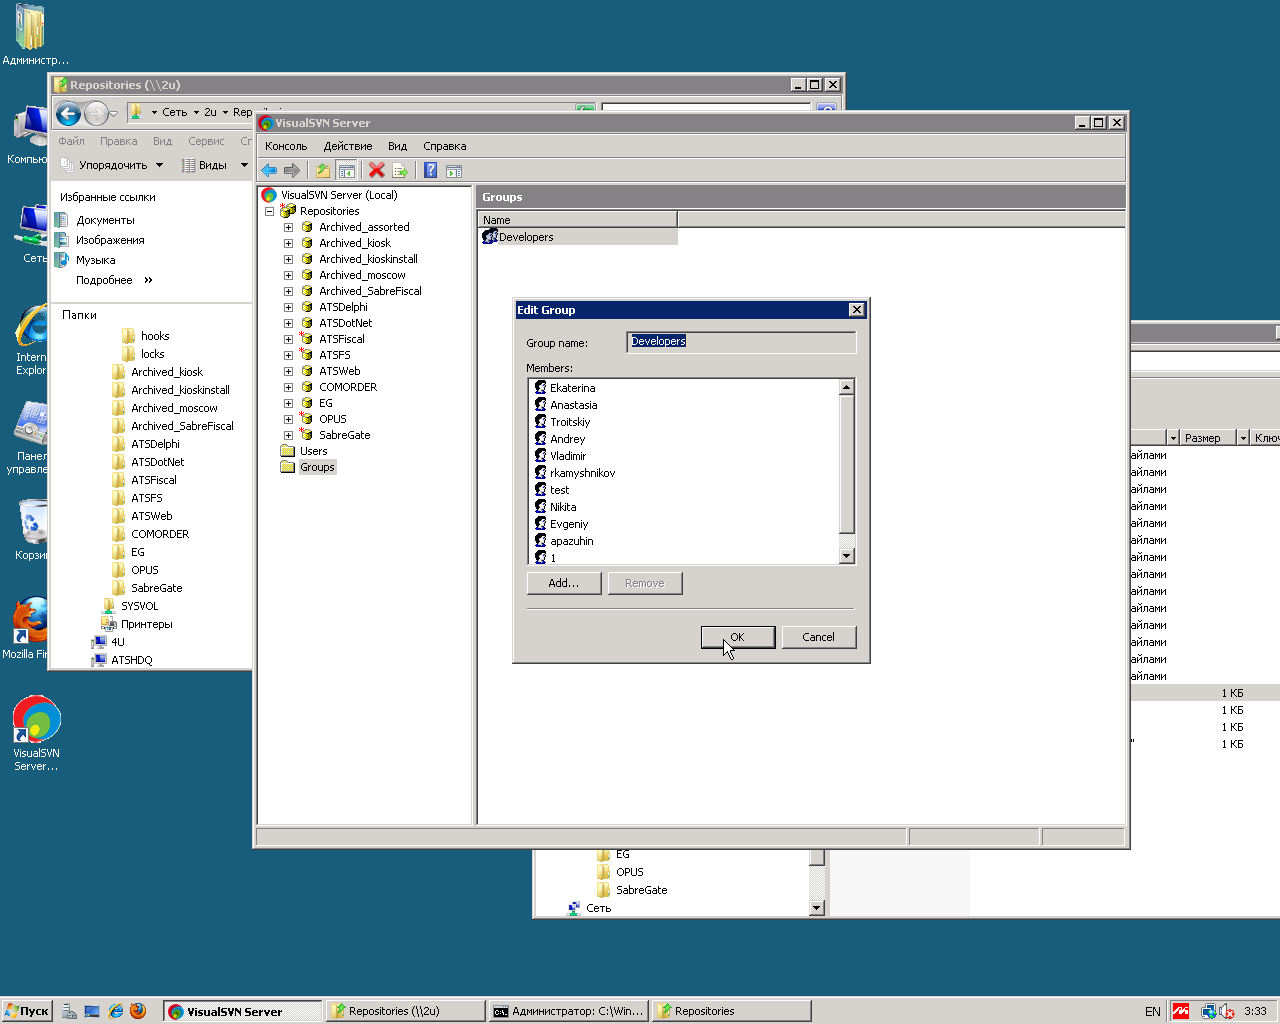Open the VisualSVN Server desktop shortcut
Screen dimensions: 1280x1024
[37, 733]
